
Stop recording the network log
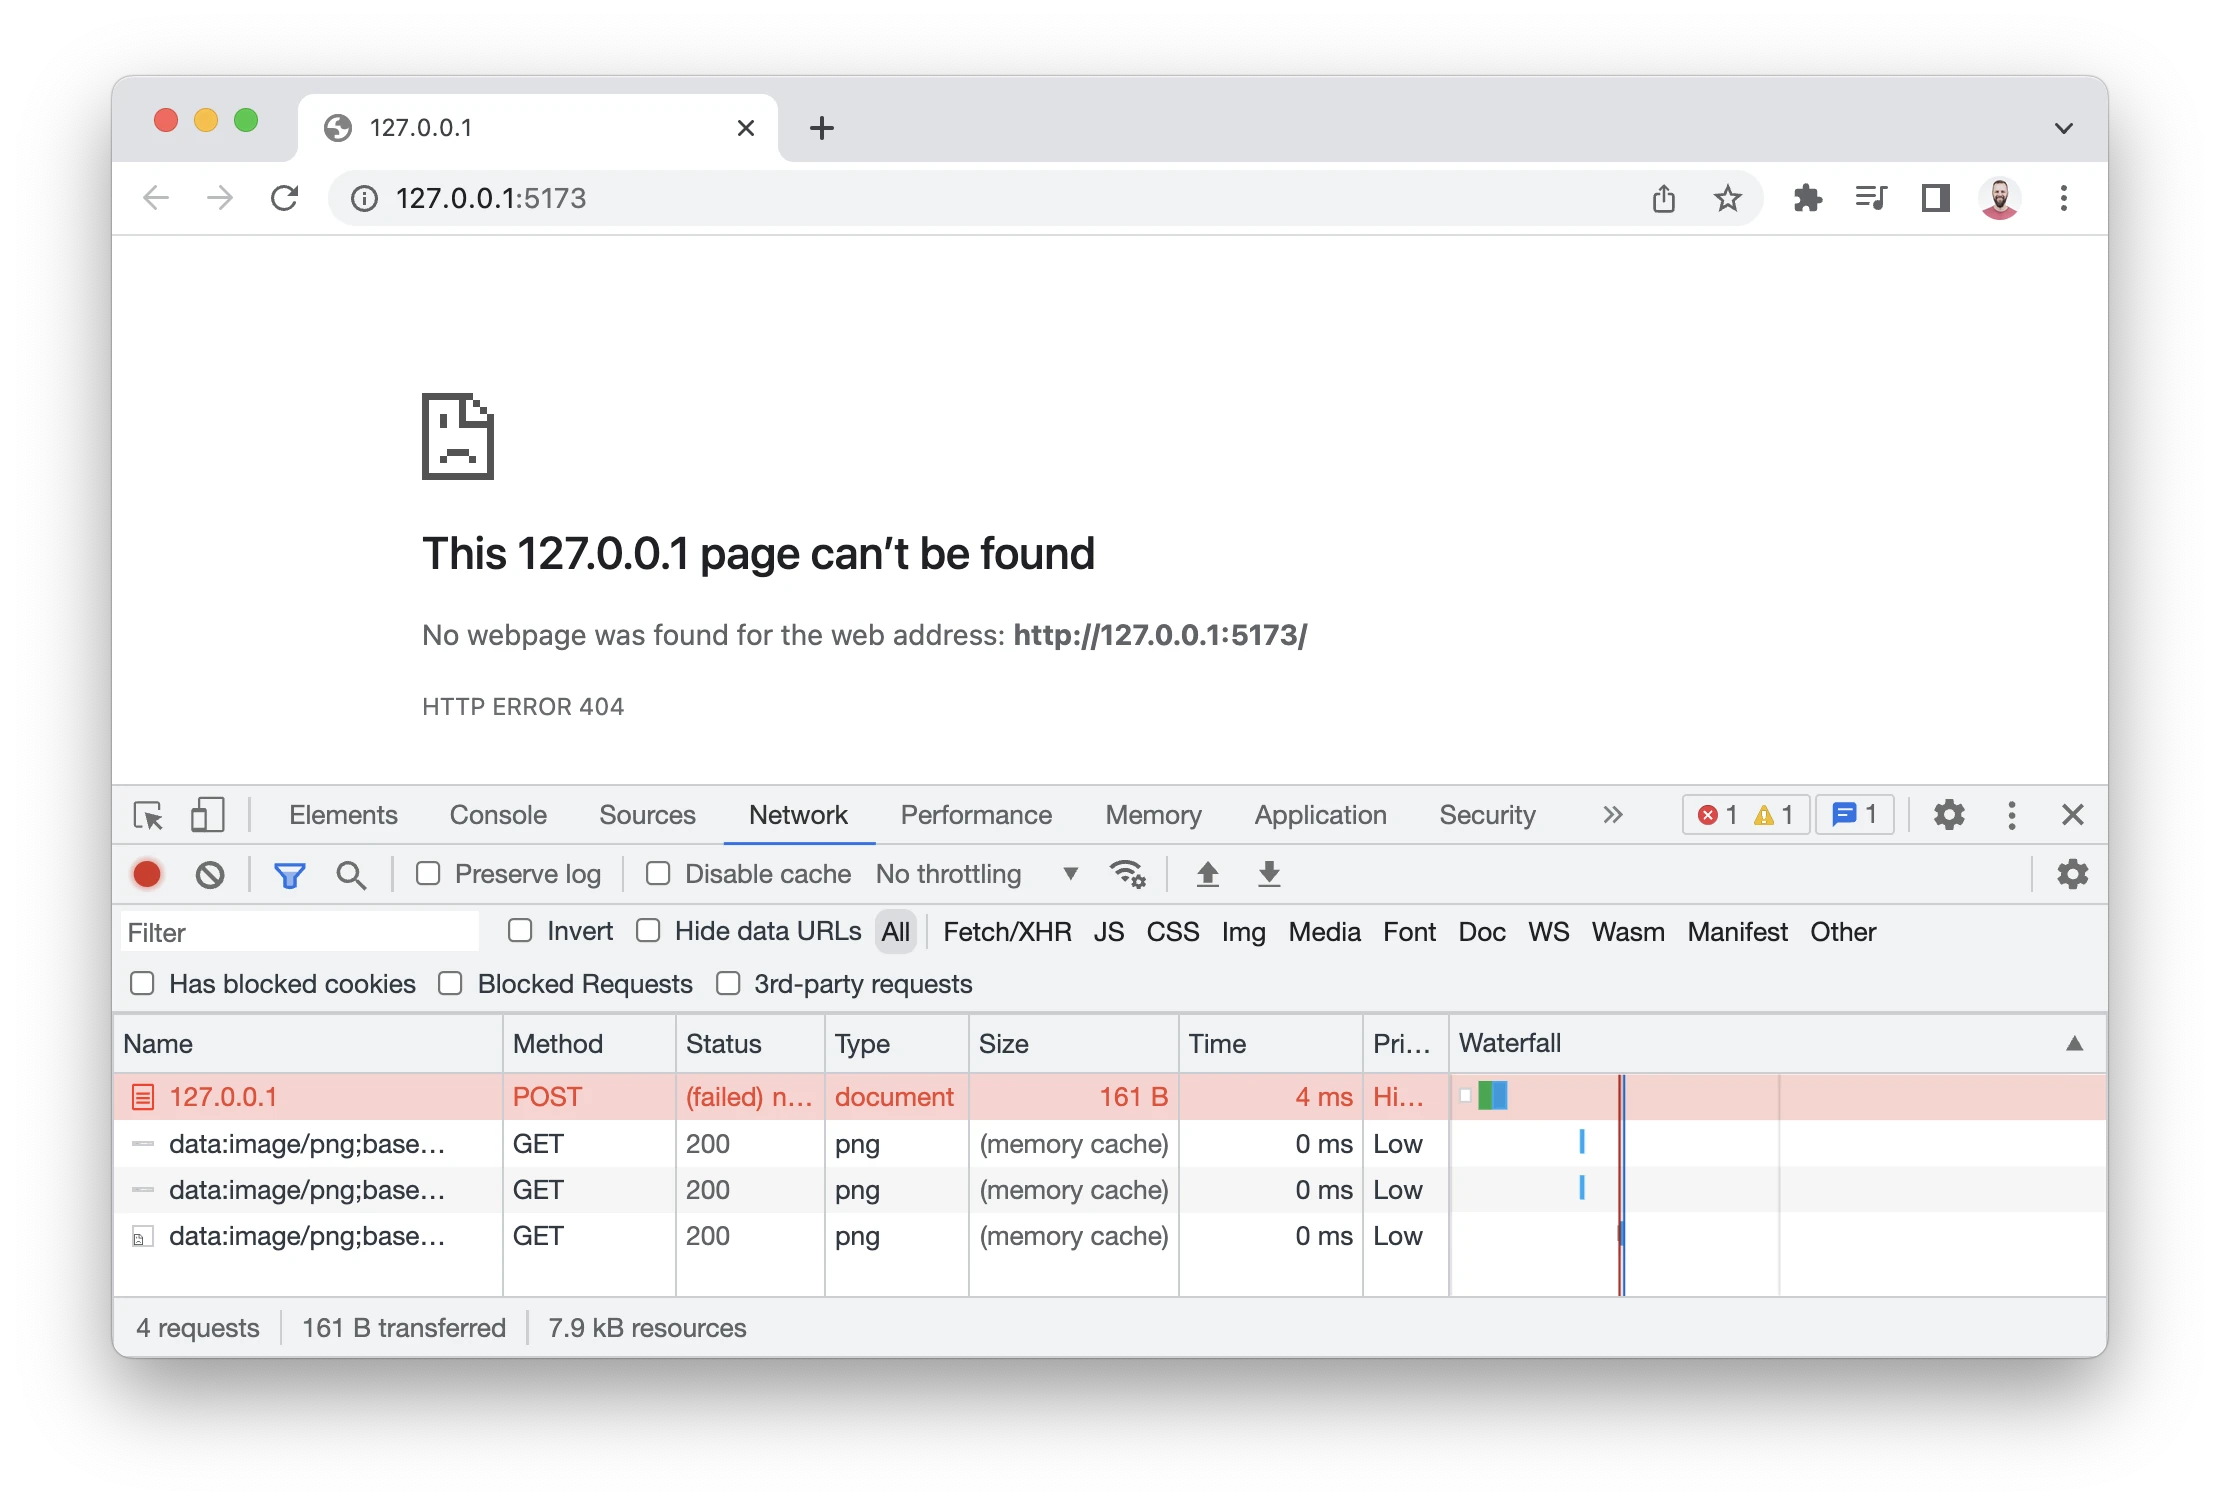click(x=147, y=875)
